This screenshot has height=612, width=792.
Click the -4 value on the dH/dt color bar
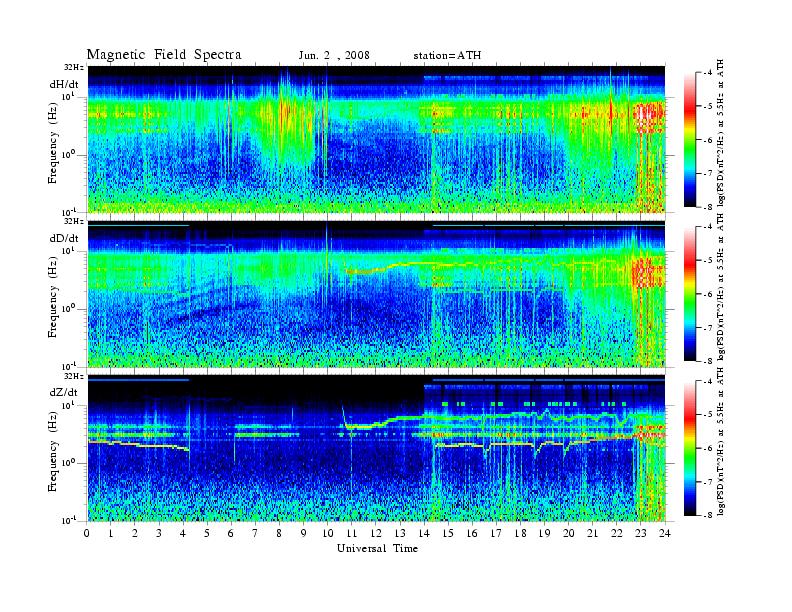[708, 73]
